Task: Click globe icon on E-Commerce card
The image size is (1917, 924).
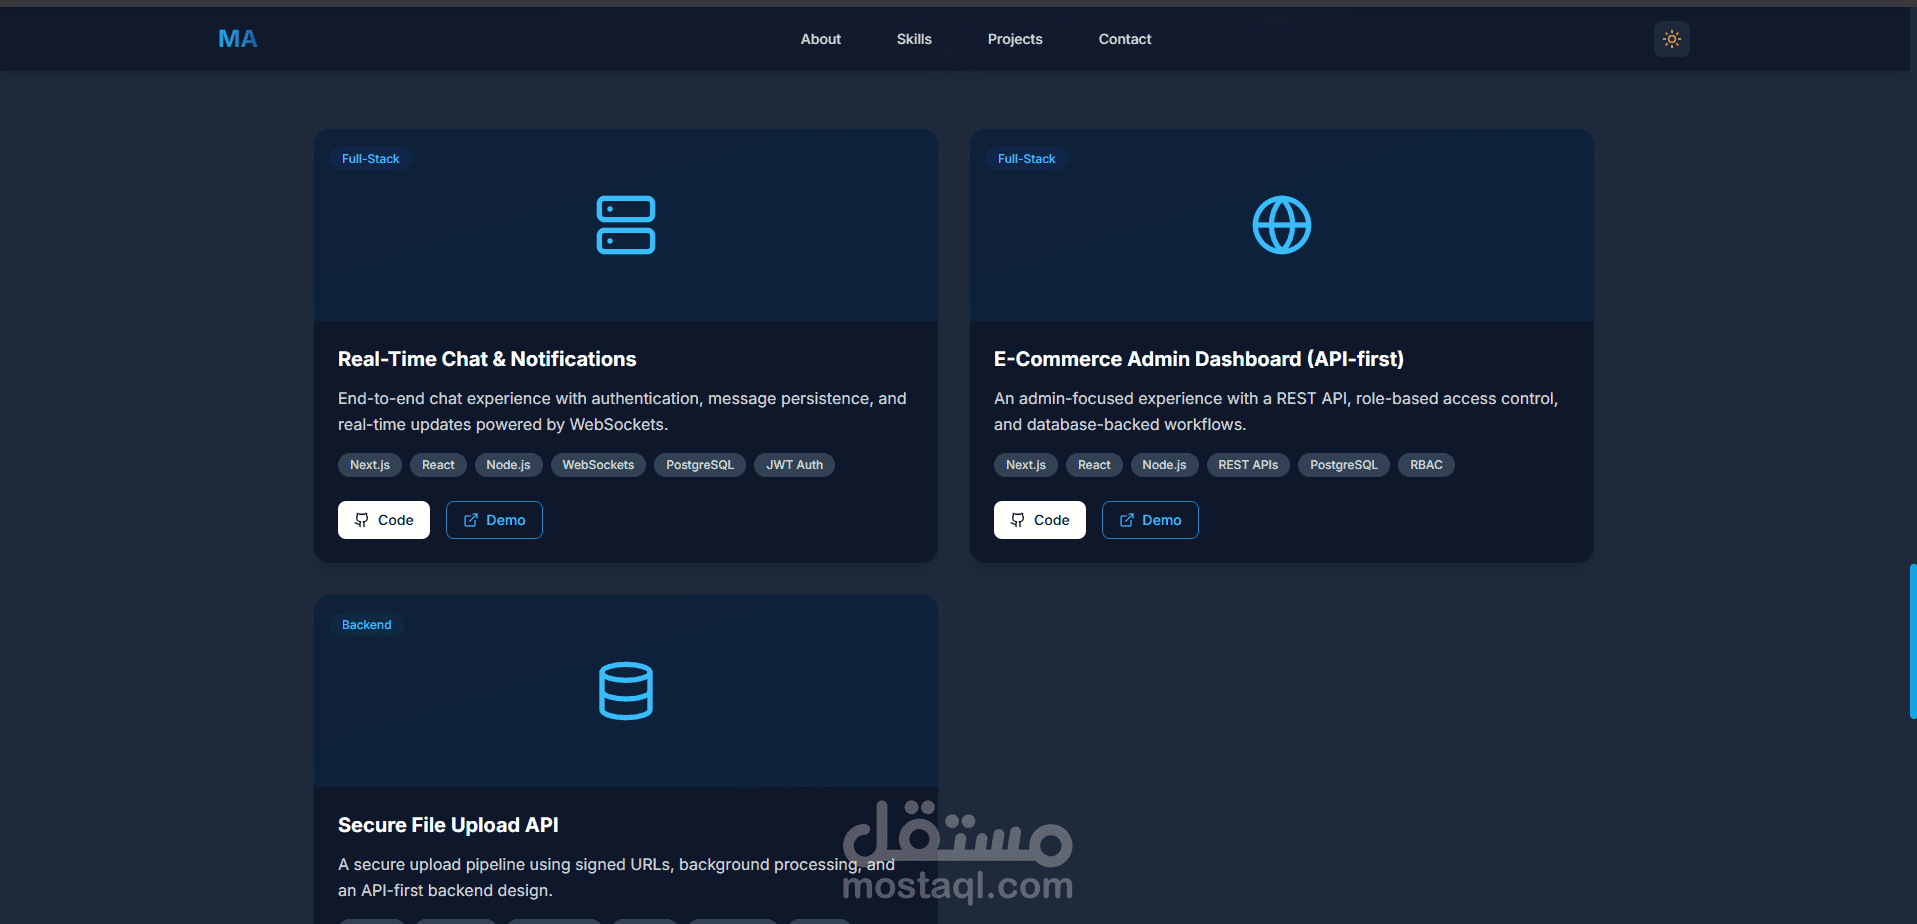Action: pos(1282,225)
